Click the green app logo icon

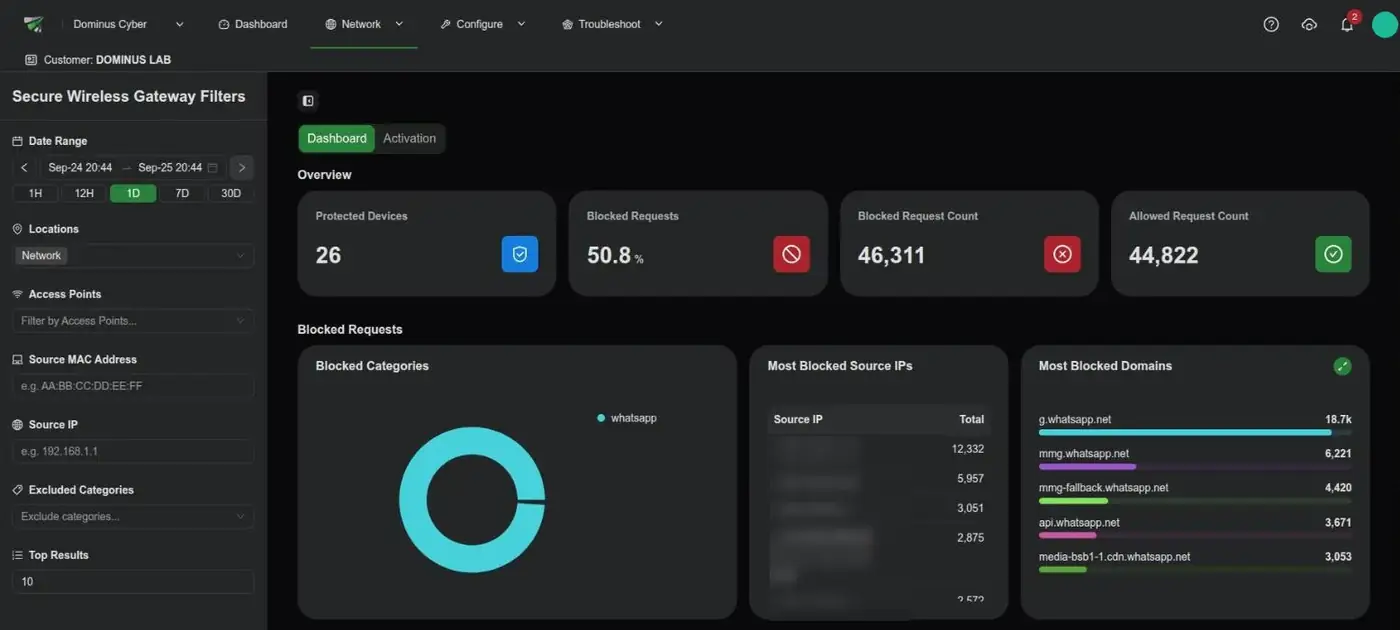coord(34,24)
